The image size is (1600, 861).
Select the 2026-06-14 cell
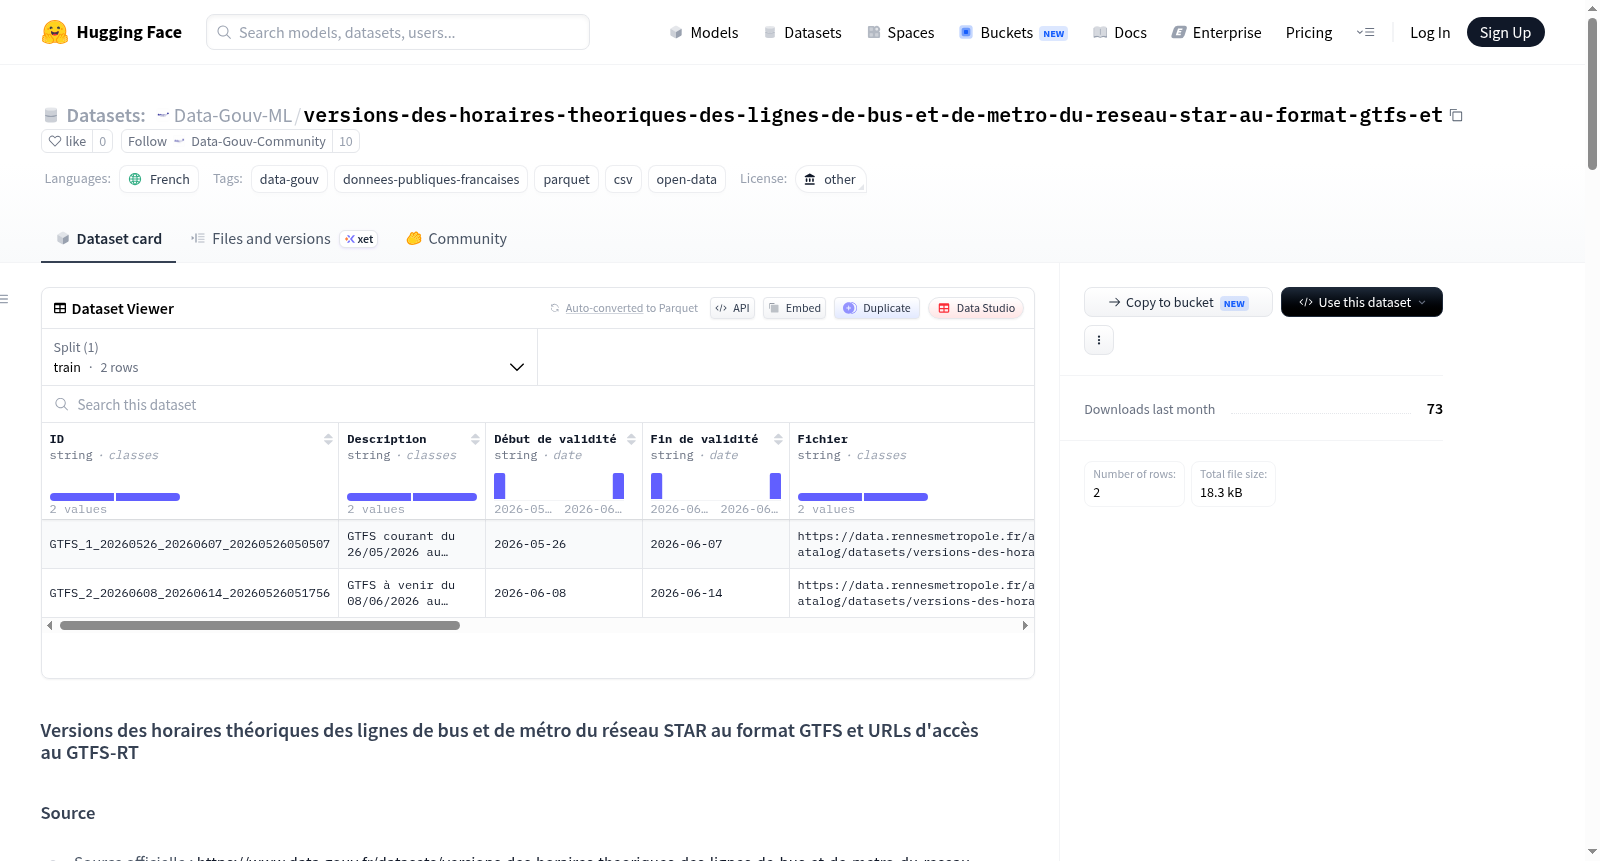pyautogui.click(x=716, y=593)
